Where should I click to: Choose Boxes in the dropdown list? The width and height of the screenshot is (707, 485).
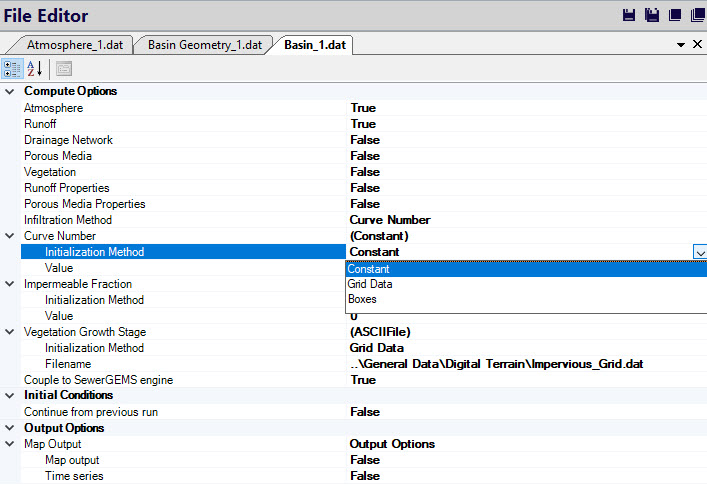pos(362,299)
